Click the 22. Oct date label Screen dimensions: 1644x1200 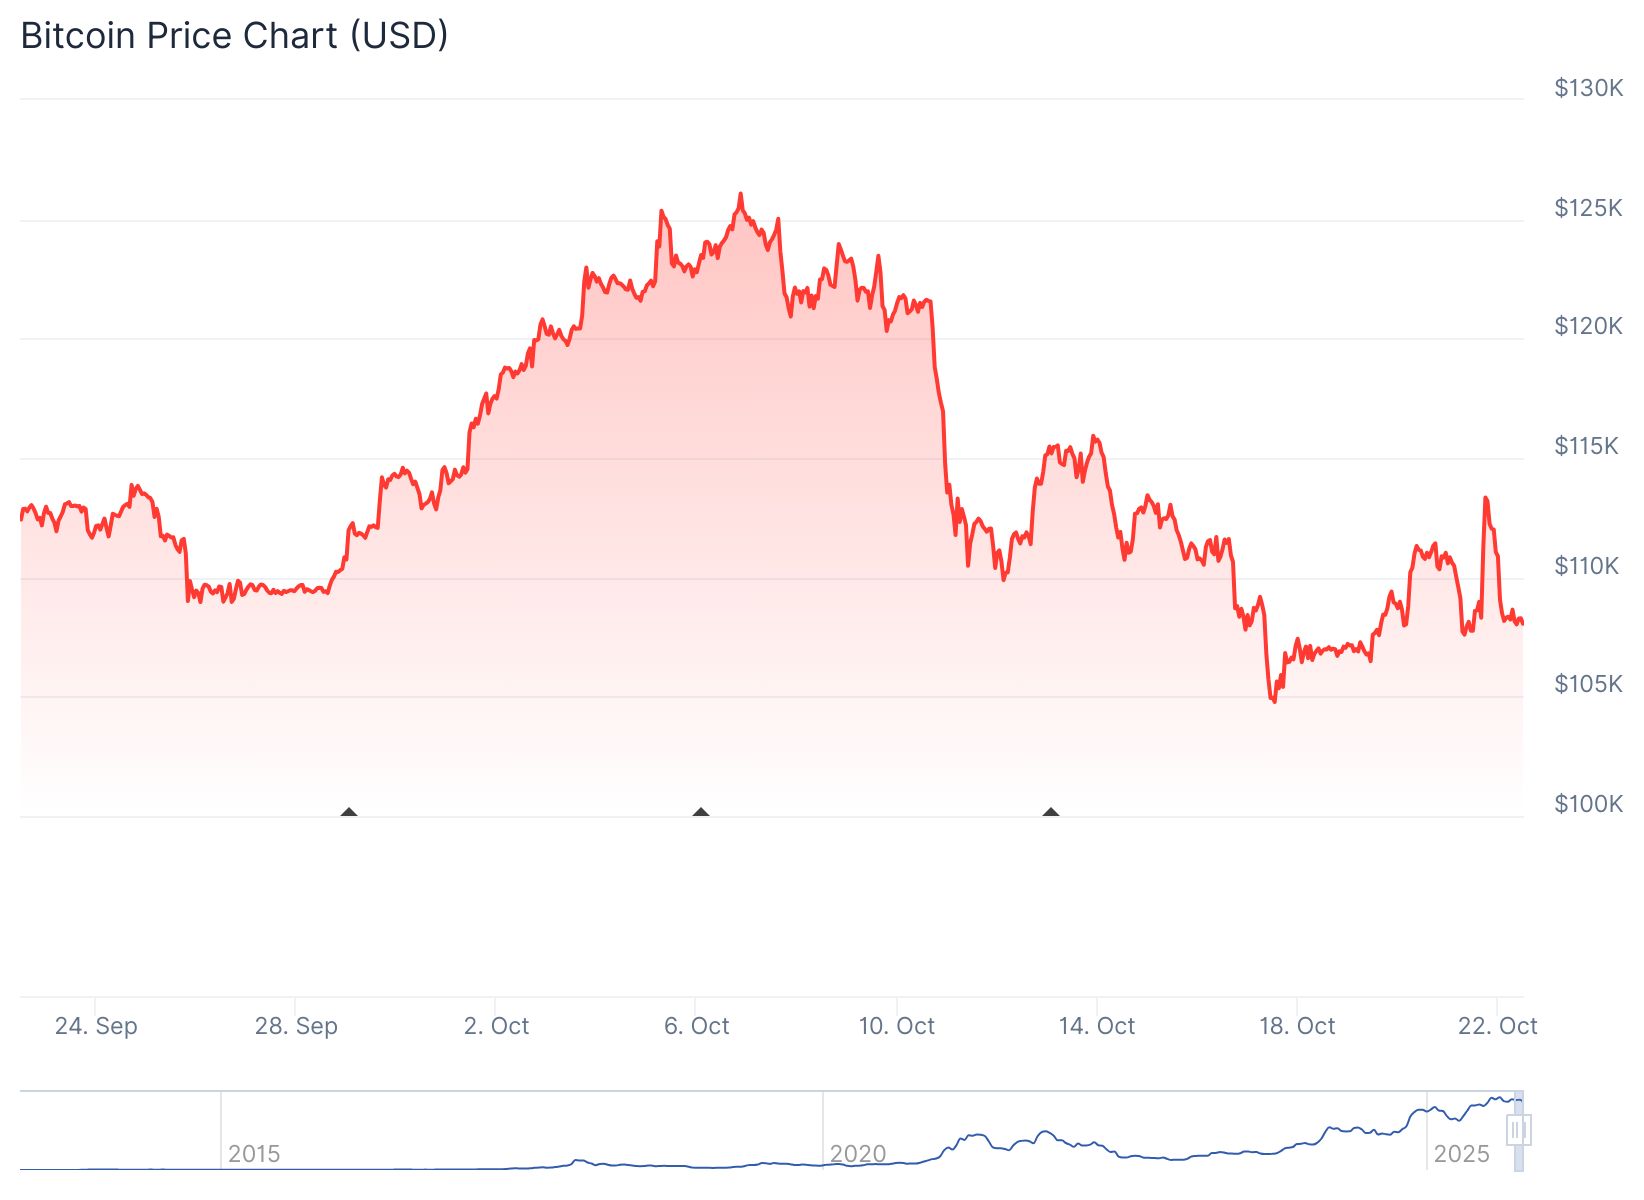(1497, 1026)
